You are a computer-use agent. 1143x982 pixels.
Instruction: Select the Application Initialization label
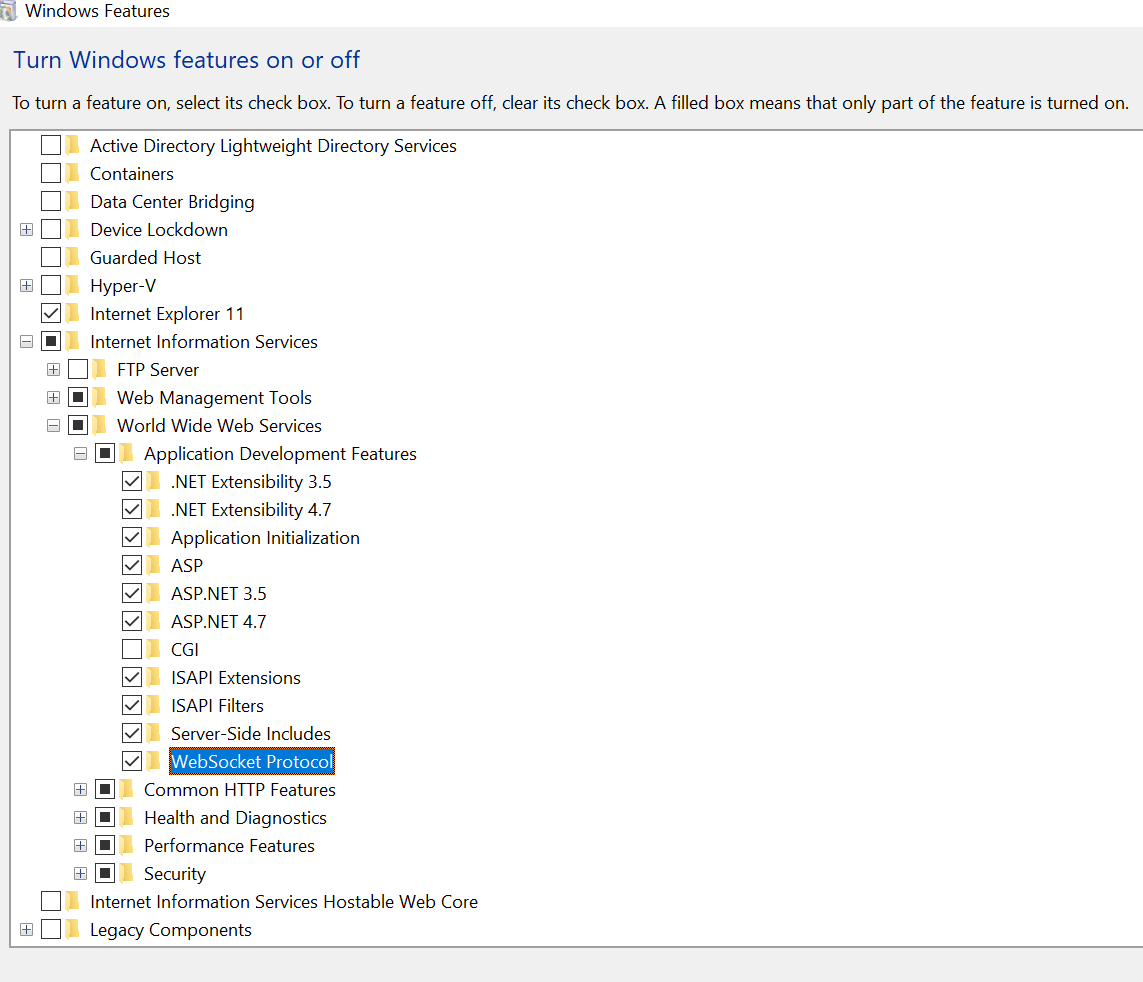tap(265, 538)
